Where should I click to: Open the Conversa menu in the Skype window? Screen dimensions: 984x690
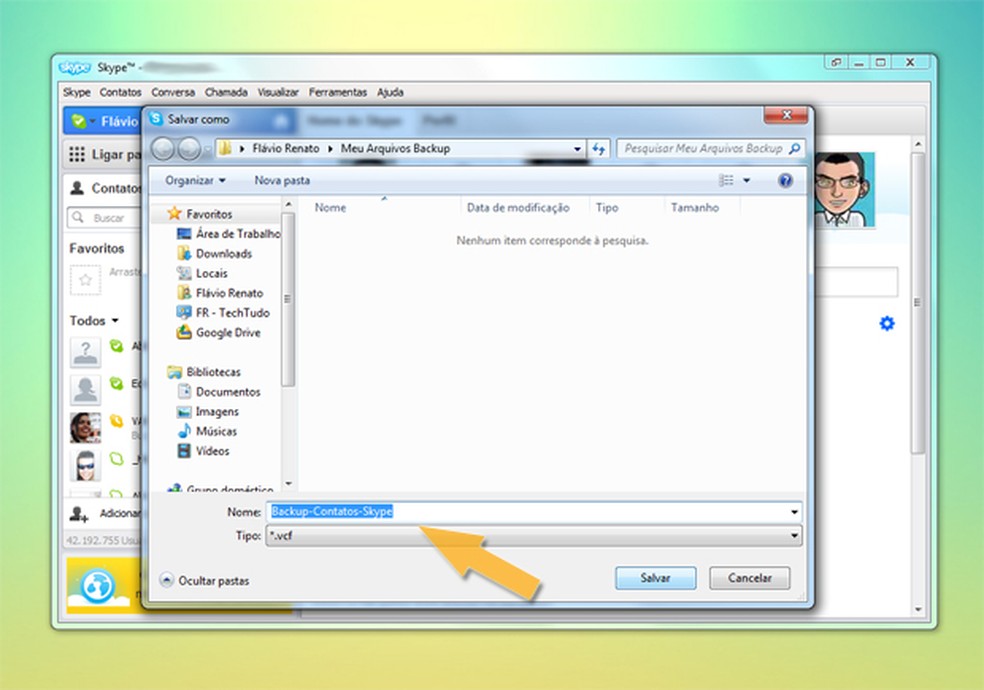[173, 92]
